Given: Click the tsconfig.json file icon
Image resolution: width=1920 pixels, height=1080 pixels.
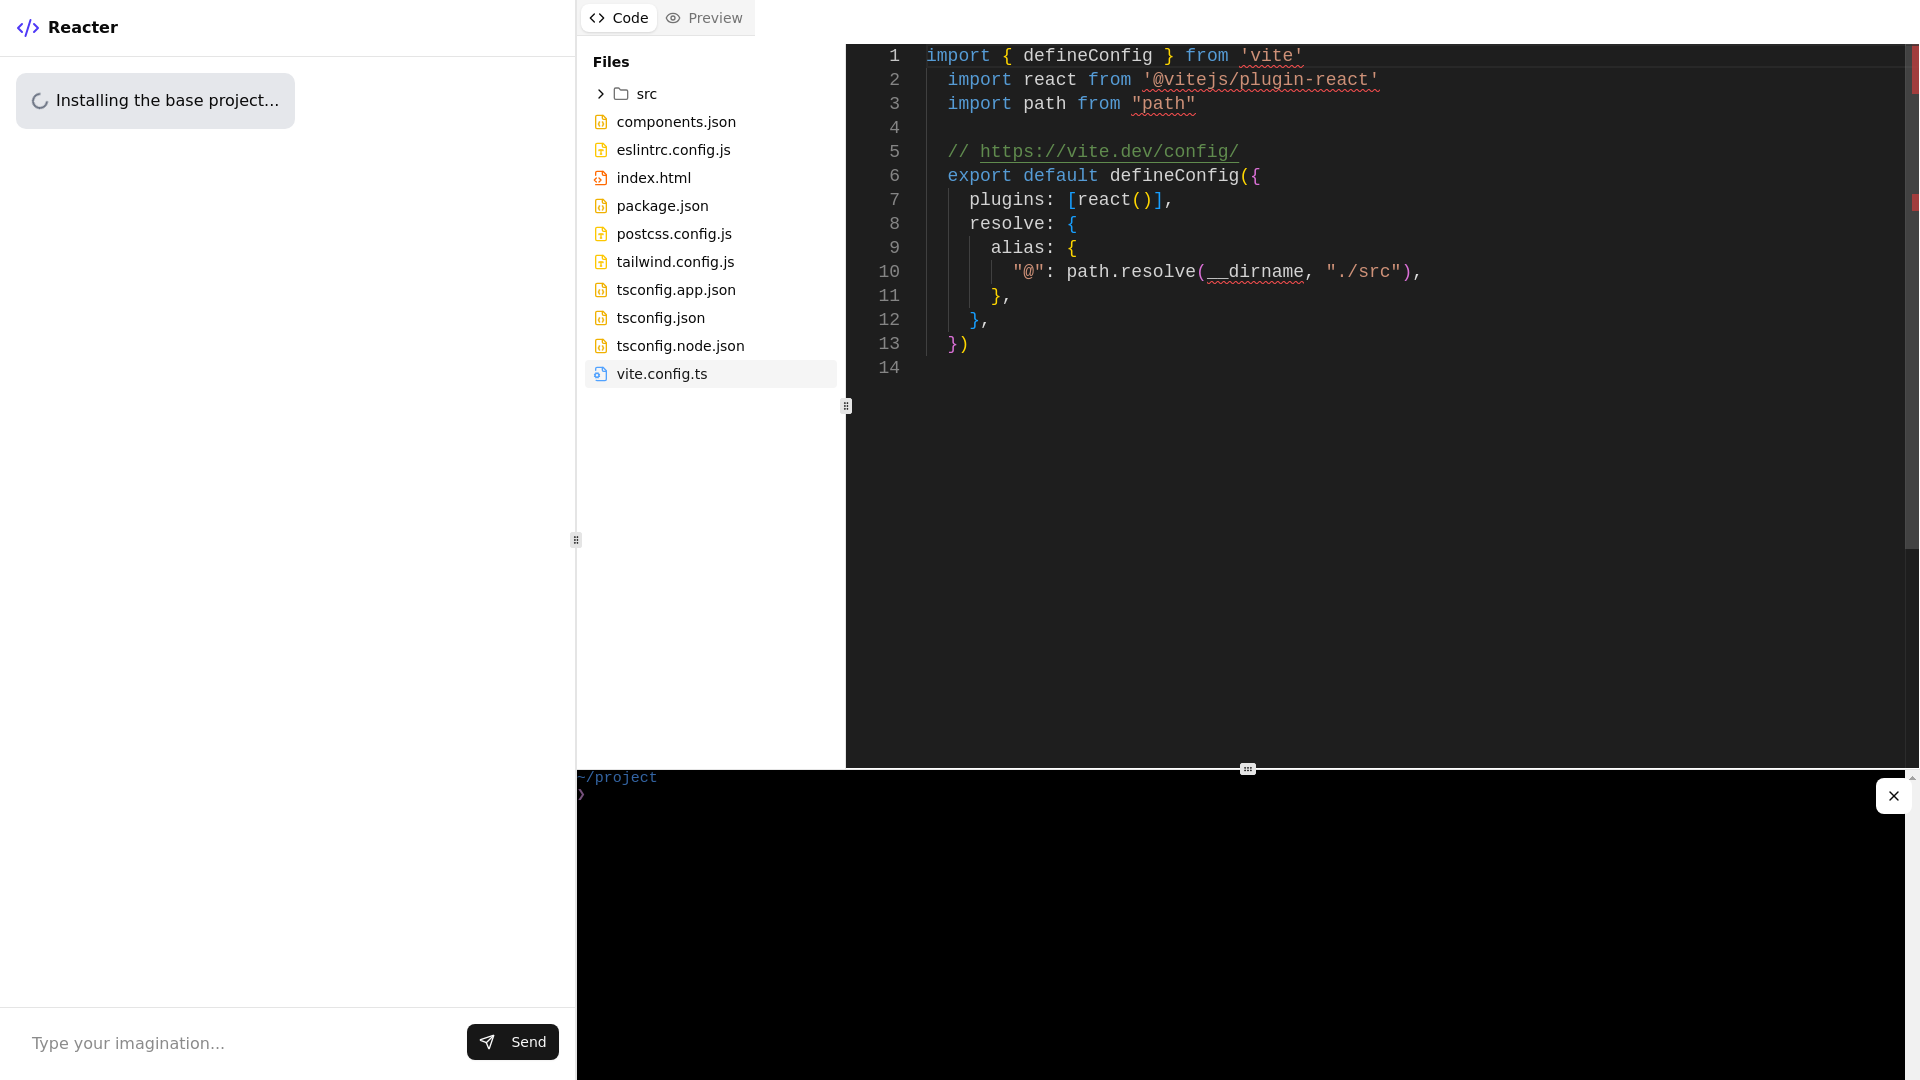Looking at the screenshot, I should tap(601, 318).
